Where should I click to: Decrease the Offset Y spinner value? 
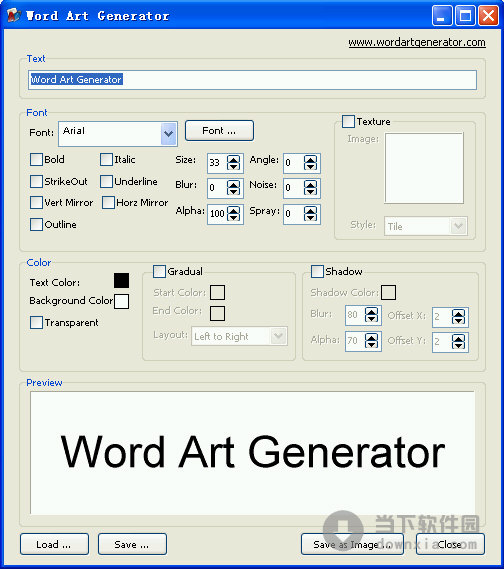tap(458, 345)
